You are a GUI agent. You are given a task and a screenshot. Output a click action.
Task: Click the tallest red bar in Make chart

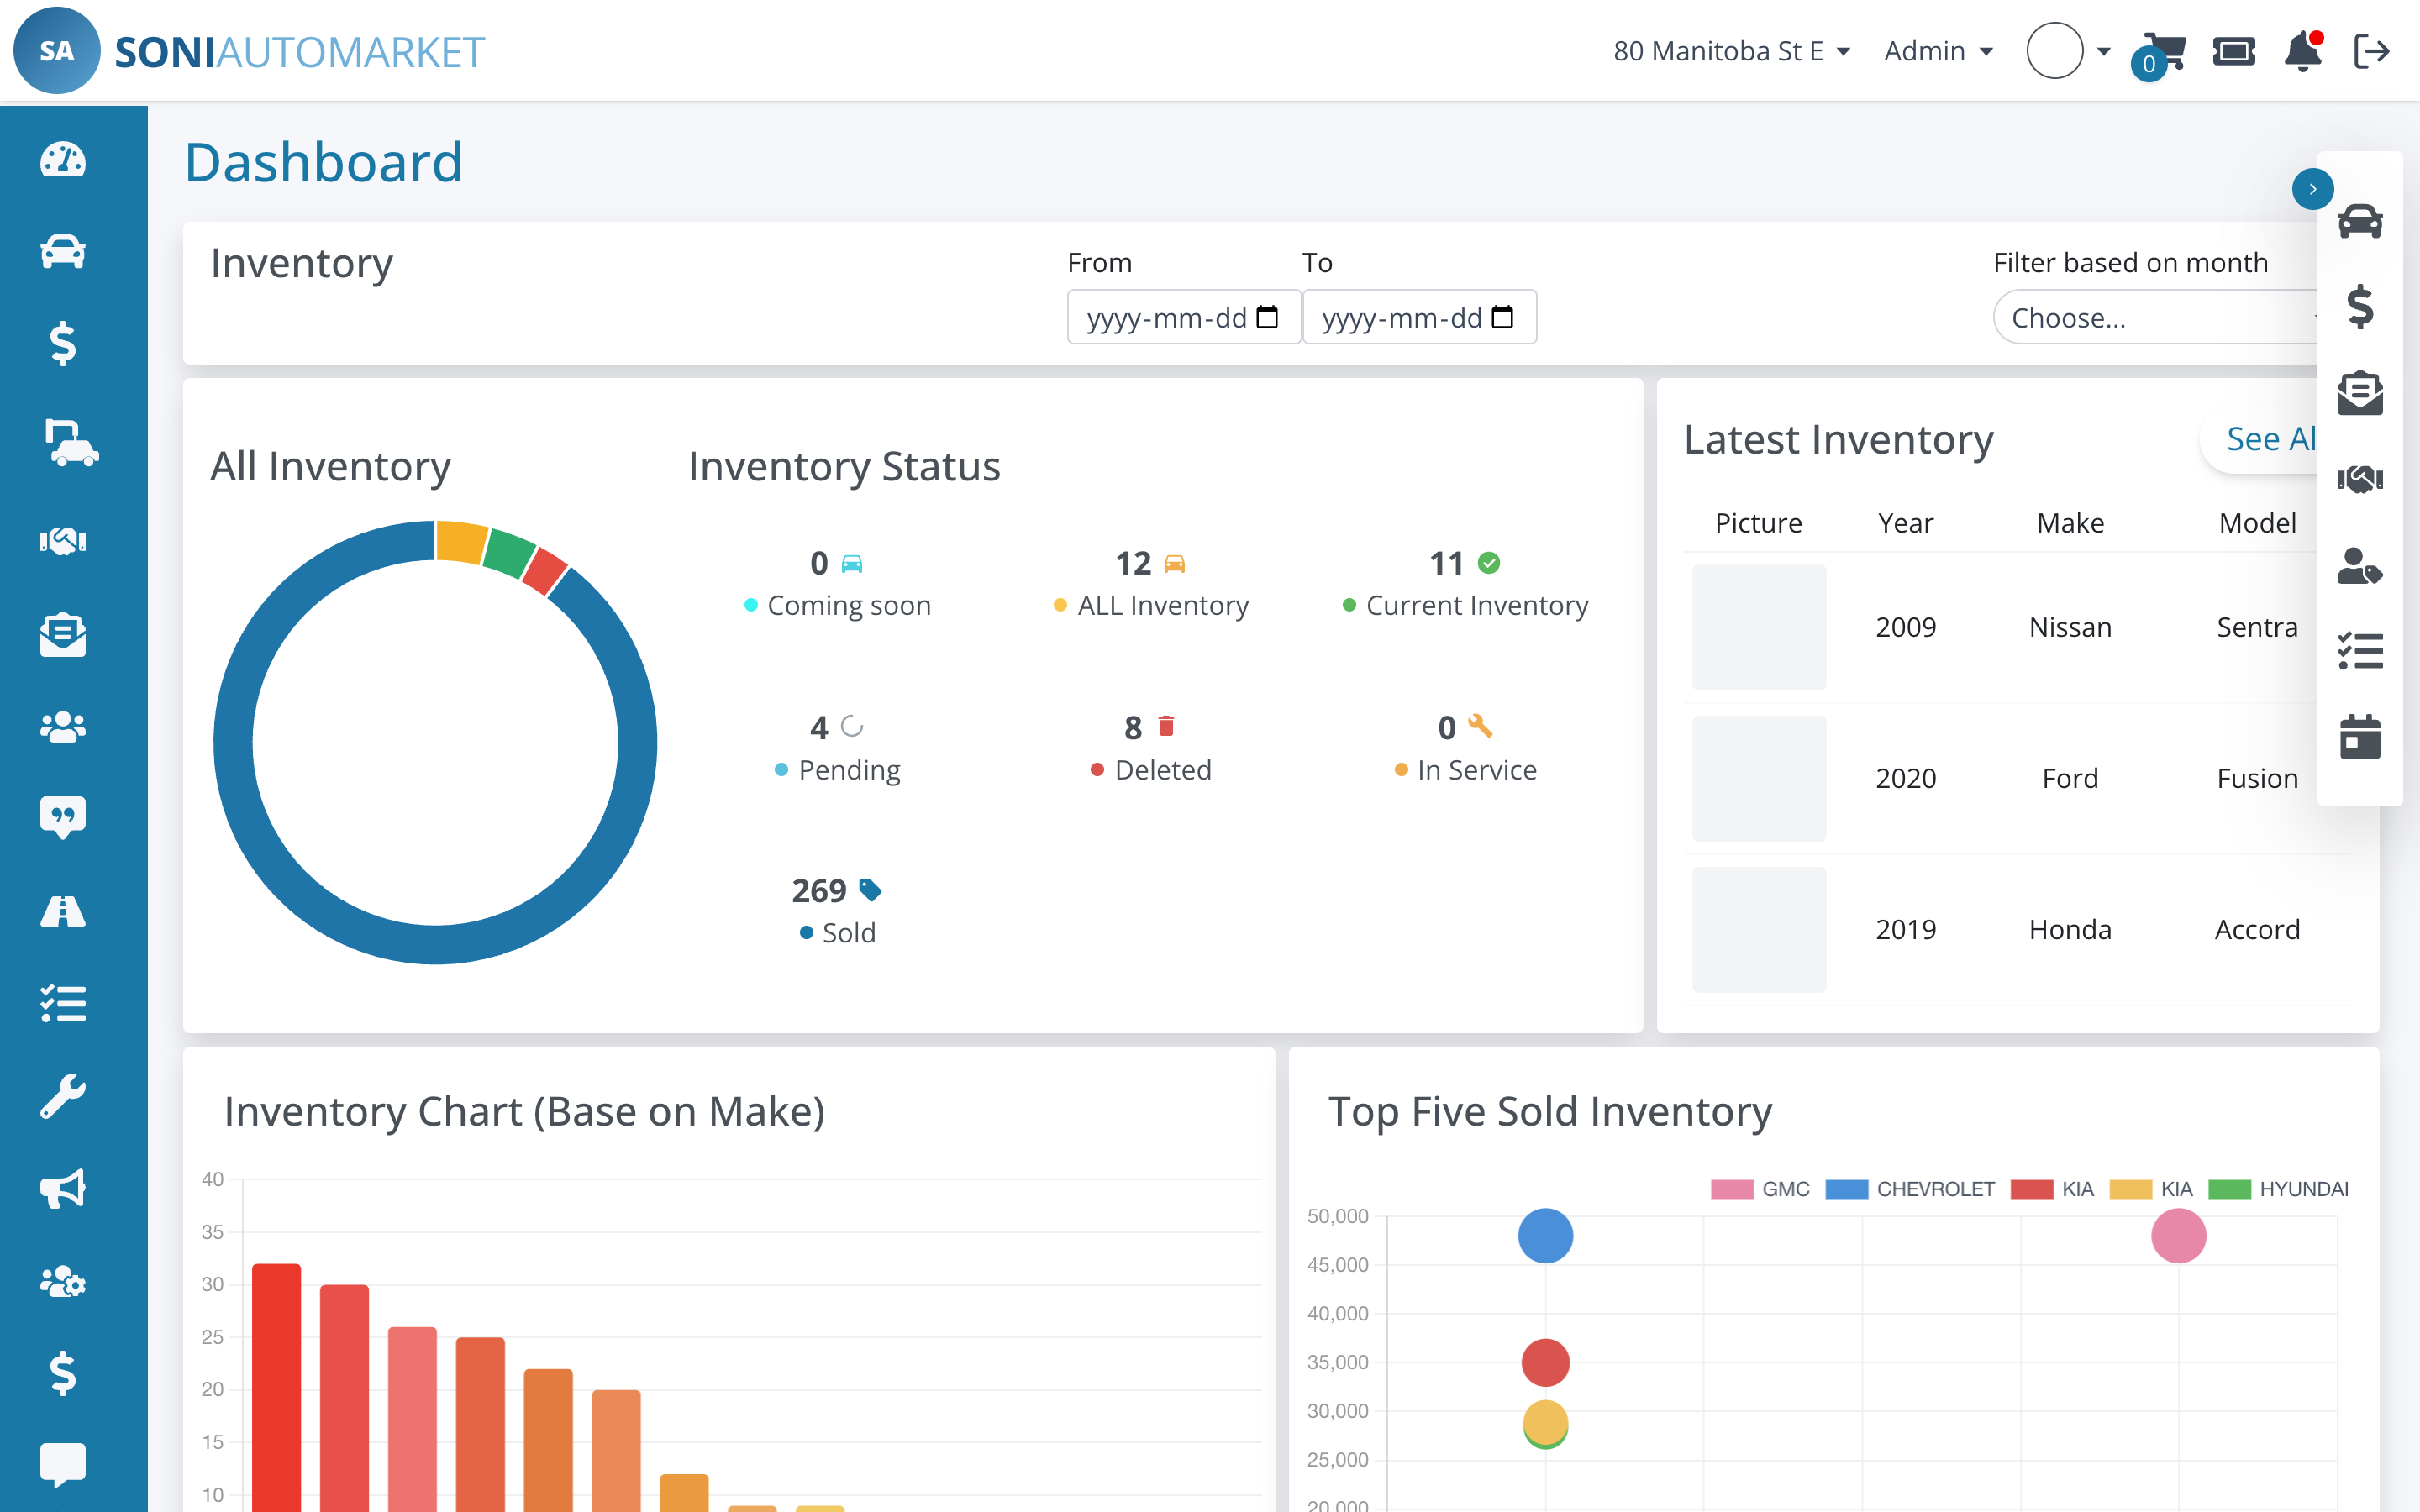click(x=276, y=1386)
